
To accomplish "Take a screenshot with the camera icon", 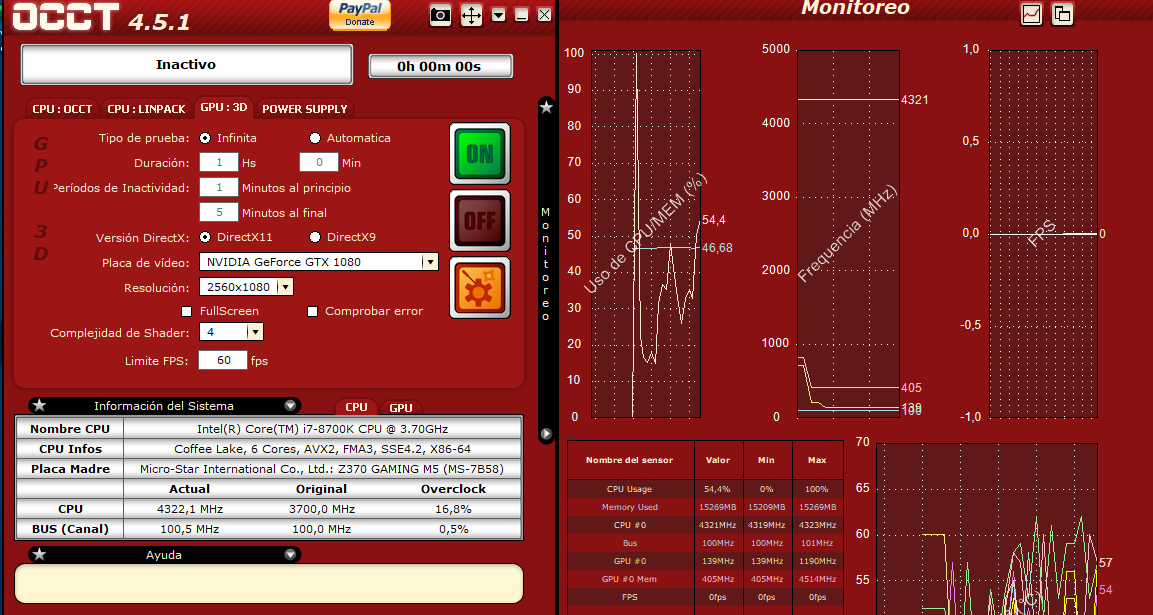I will pos(440,15).
